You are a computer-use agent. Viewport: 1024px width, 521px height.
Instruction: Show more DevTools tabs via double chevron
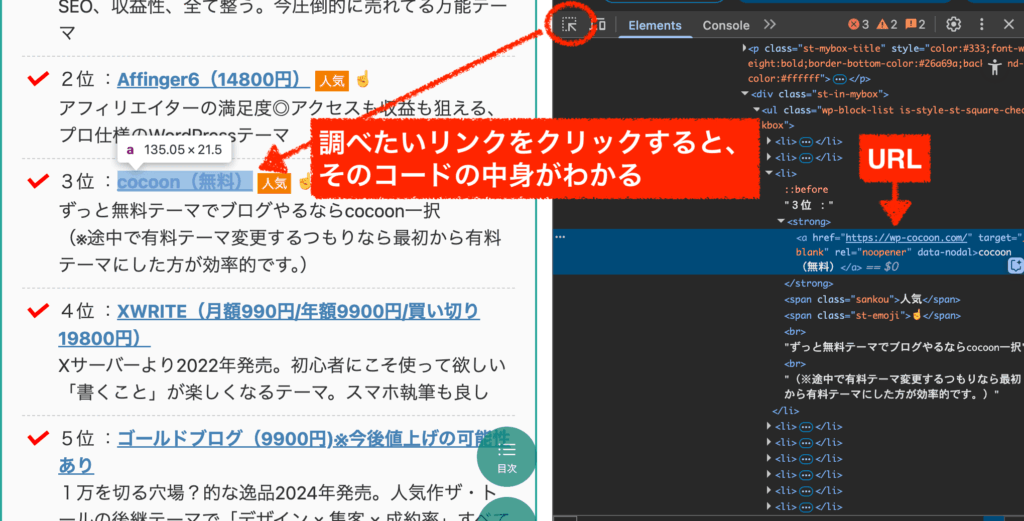(x=770, y=25)
